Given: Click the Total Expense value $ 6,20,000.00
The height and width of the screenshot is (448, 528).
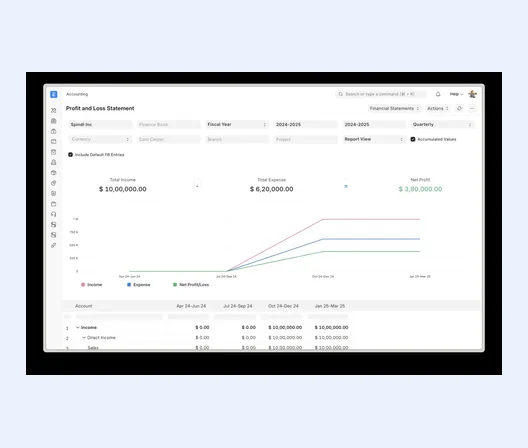Looking at the screenshot, I should [271, 189].
